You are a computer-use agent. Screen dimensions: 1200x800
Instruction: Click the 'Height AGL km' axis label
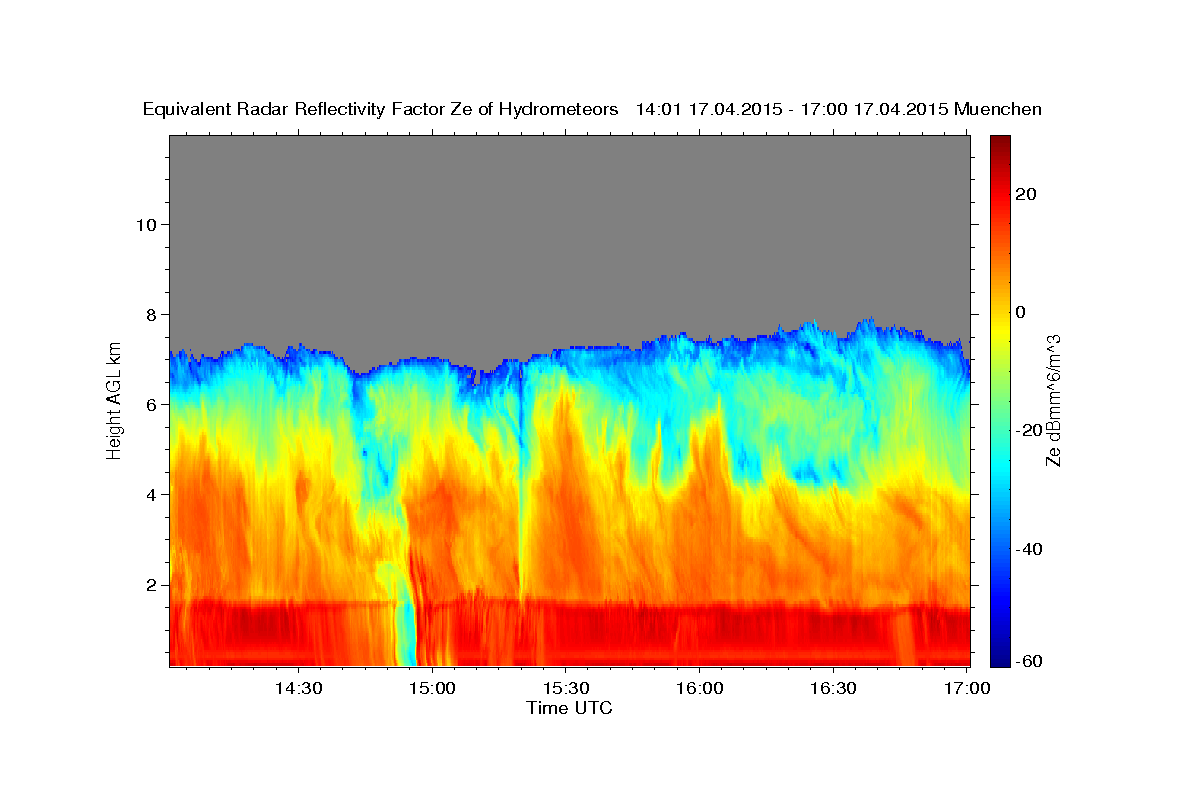[x=115, y=401]
